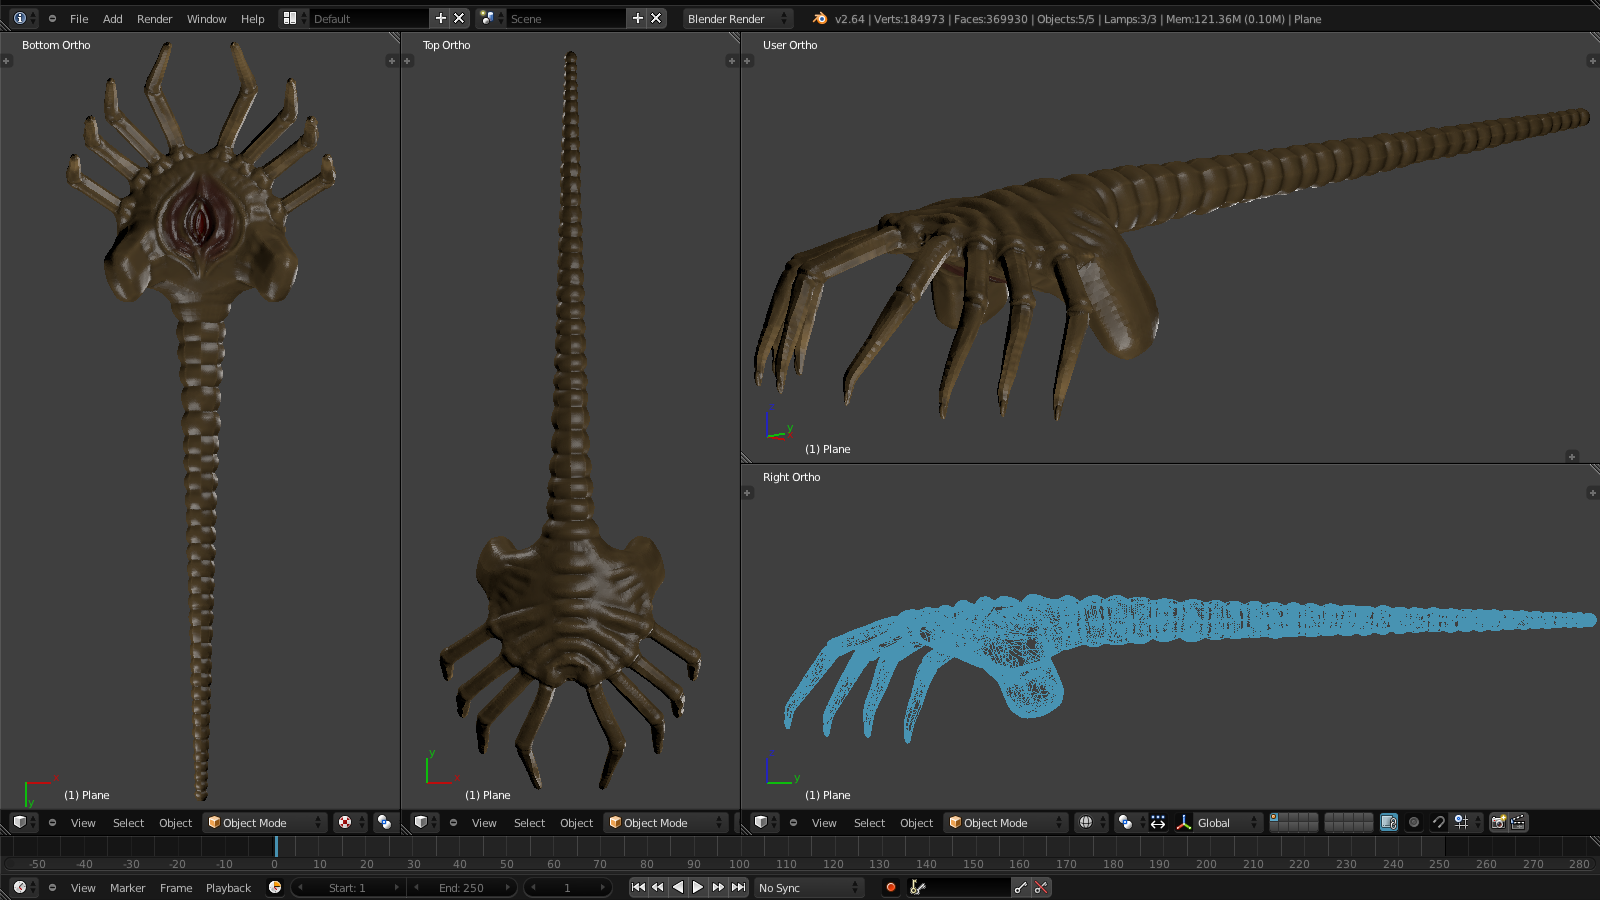The image size is (1600, 900).
Task: Expand the No Sync playback dropdown
Action: [808, 887]
